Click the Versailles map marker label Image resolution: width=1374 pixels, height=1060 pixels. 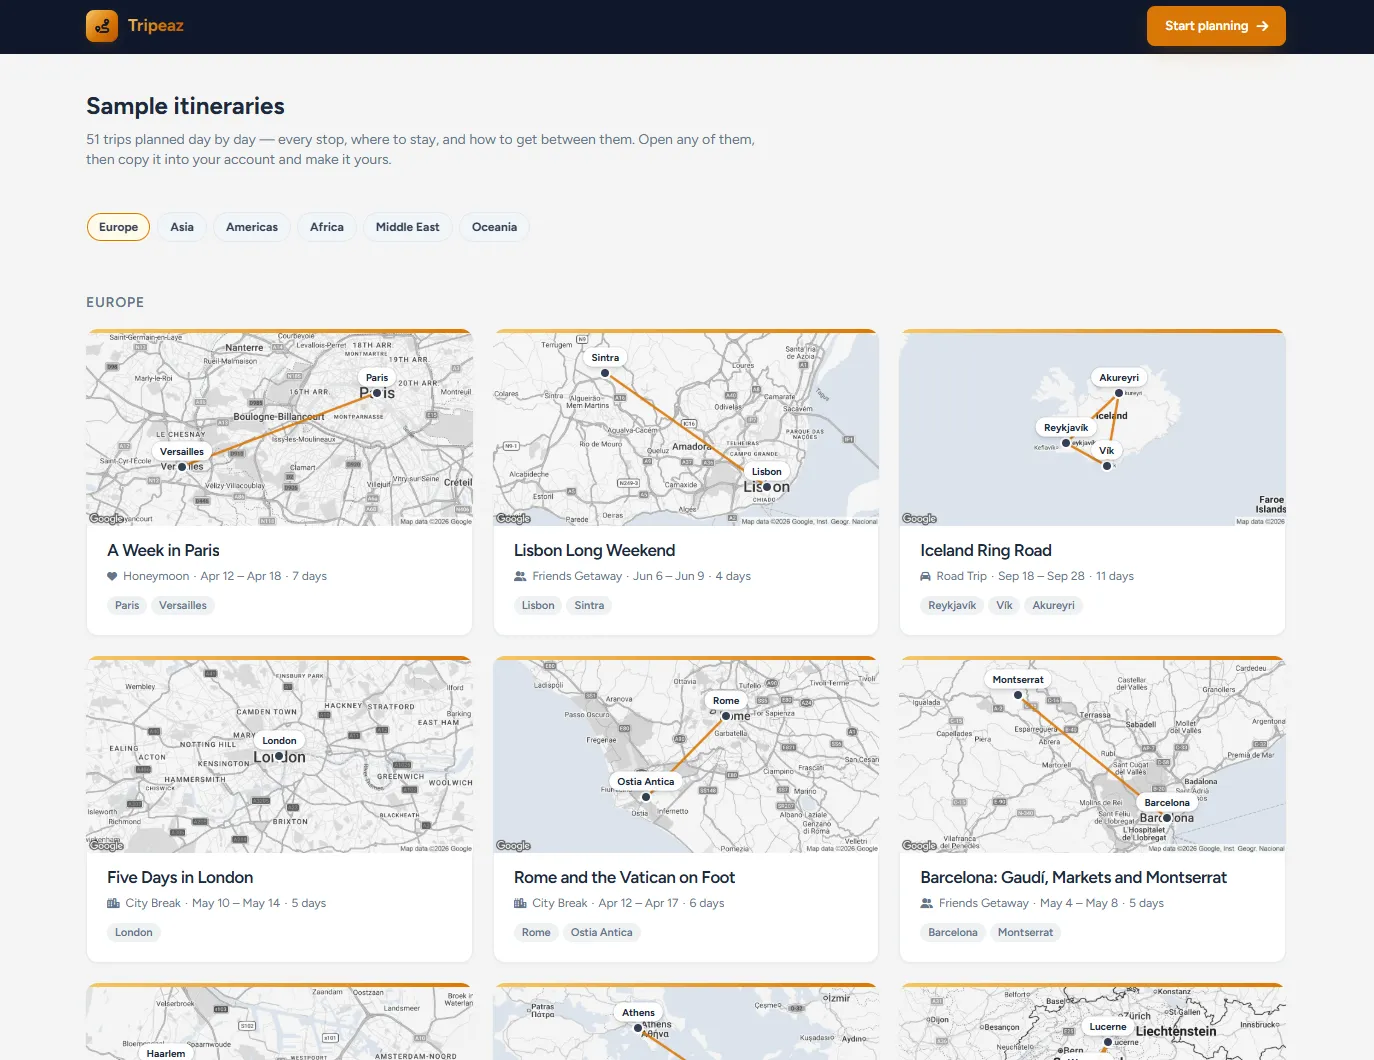tap(182, 452)
